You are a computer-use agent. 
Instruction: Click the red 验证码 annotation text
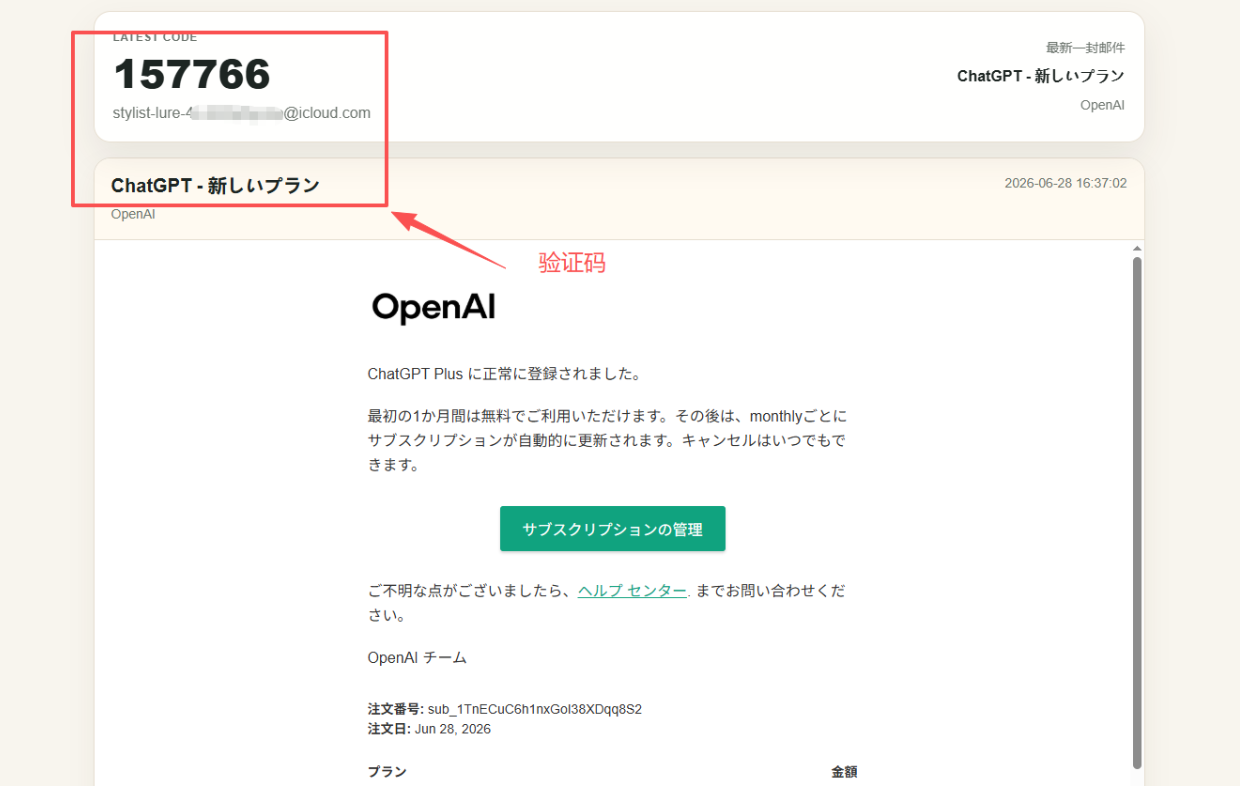pyautogui.click(x=572, y=263)
